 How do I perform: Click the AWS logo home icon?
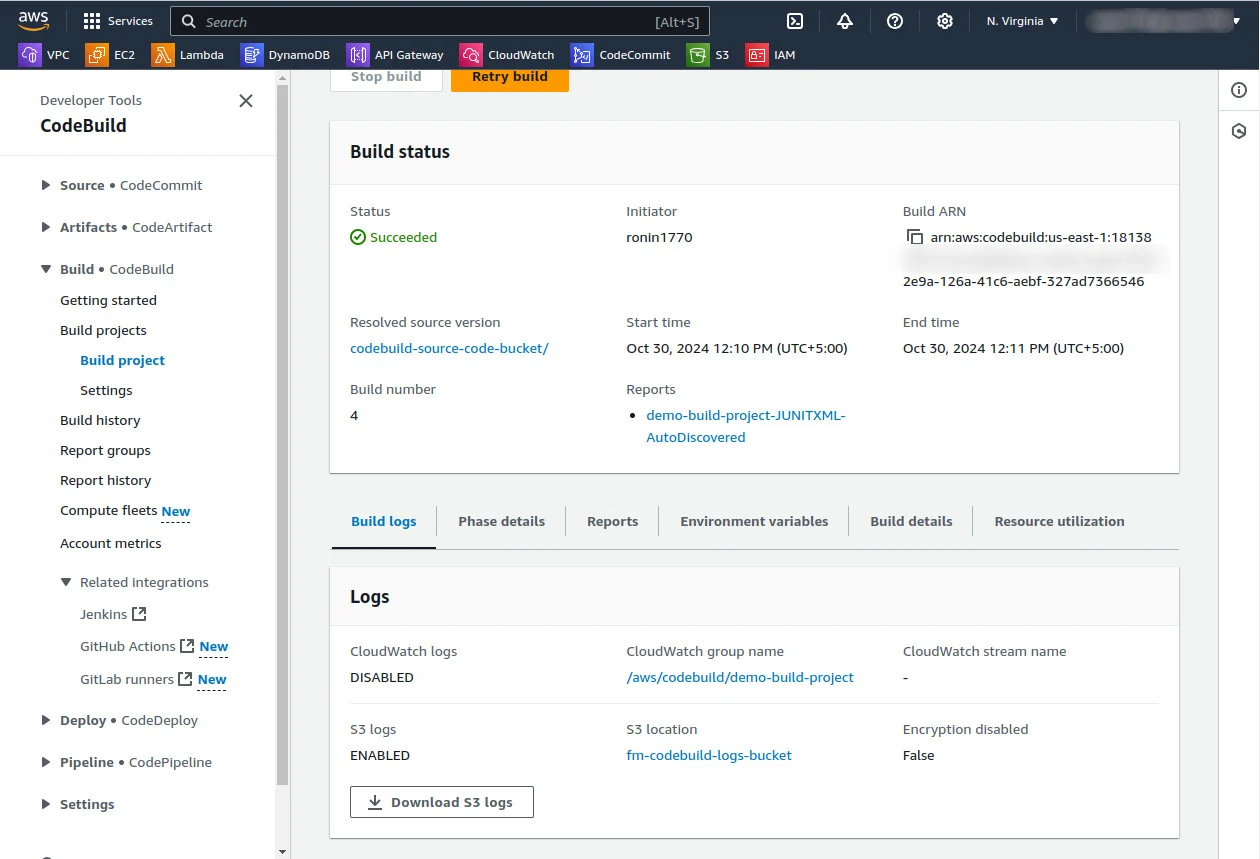pos(33,21)
